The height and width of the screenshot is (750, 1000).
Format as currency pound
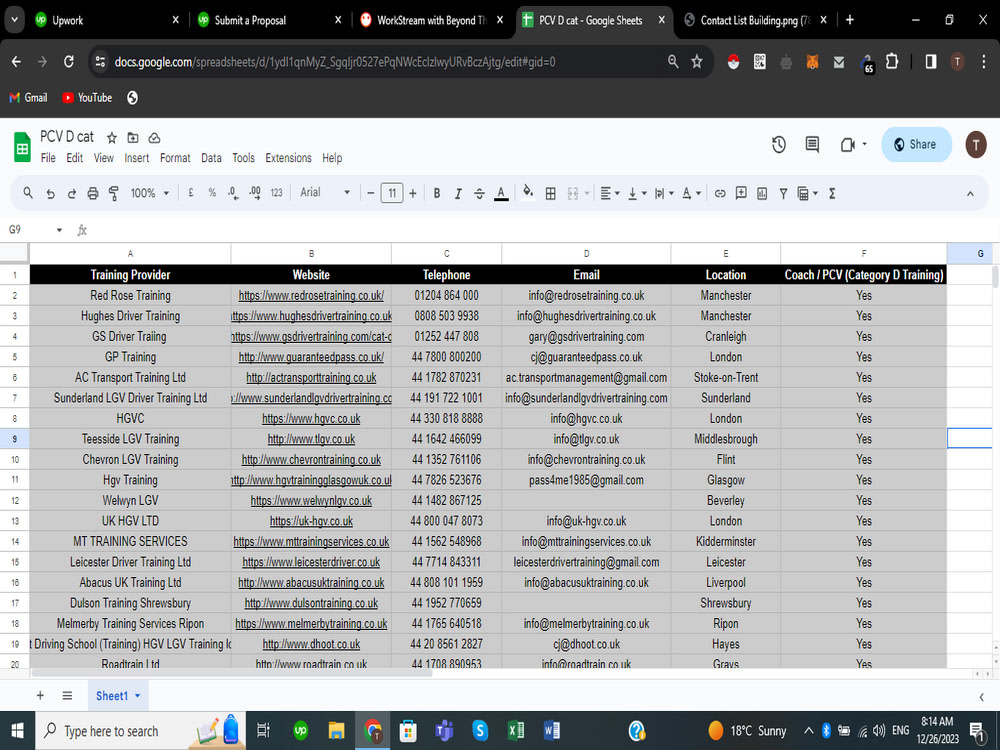click(x=191, y=193)
